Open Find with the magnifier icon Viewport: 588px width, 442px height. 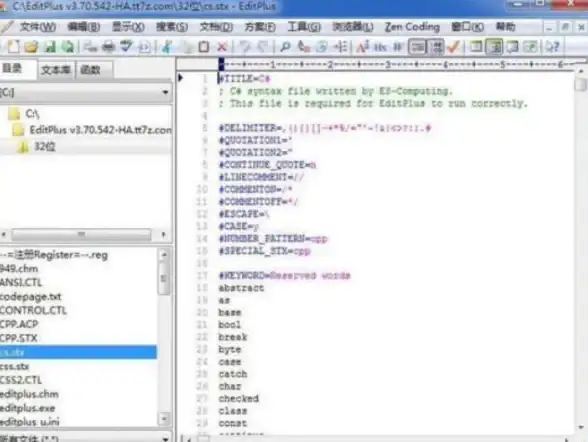(x=285, y=47)
